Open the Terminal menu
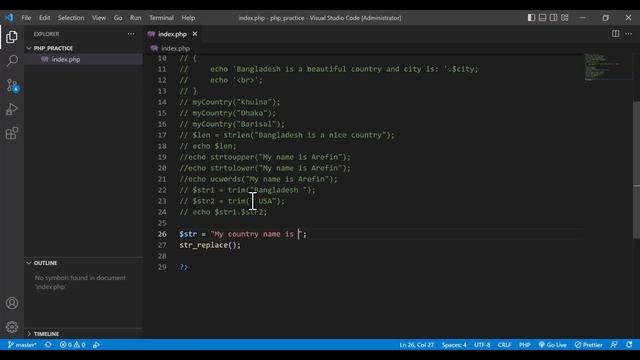 tap(161, 18)
